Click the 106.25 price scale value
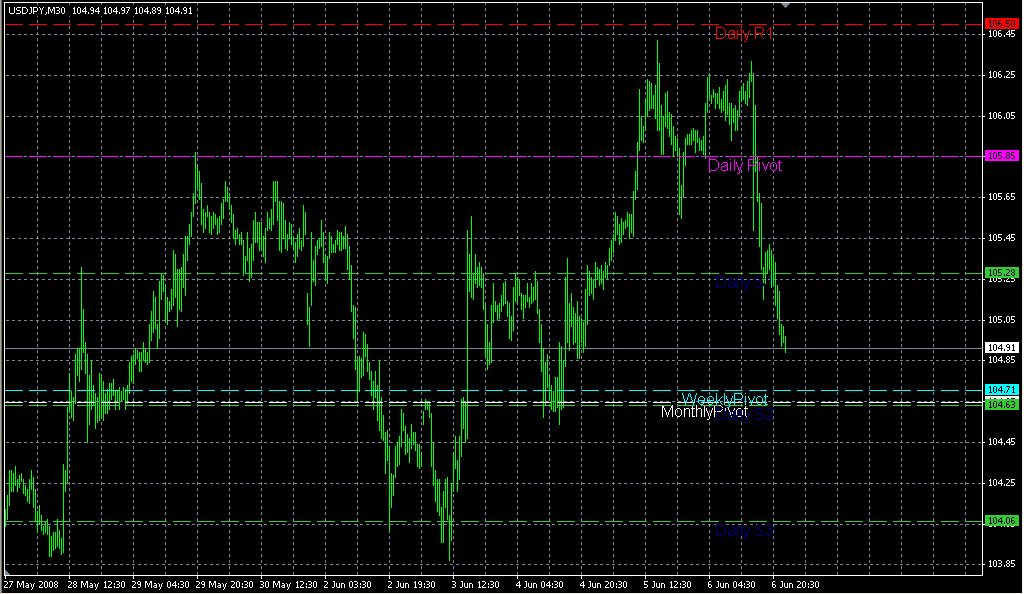 coord(1000,75)
